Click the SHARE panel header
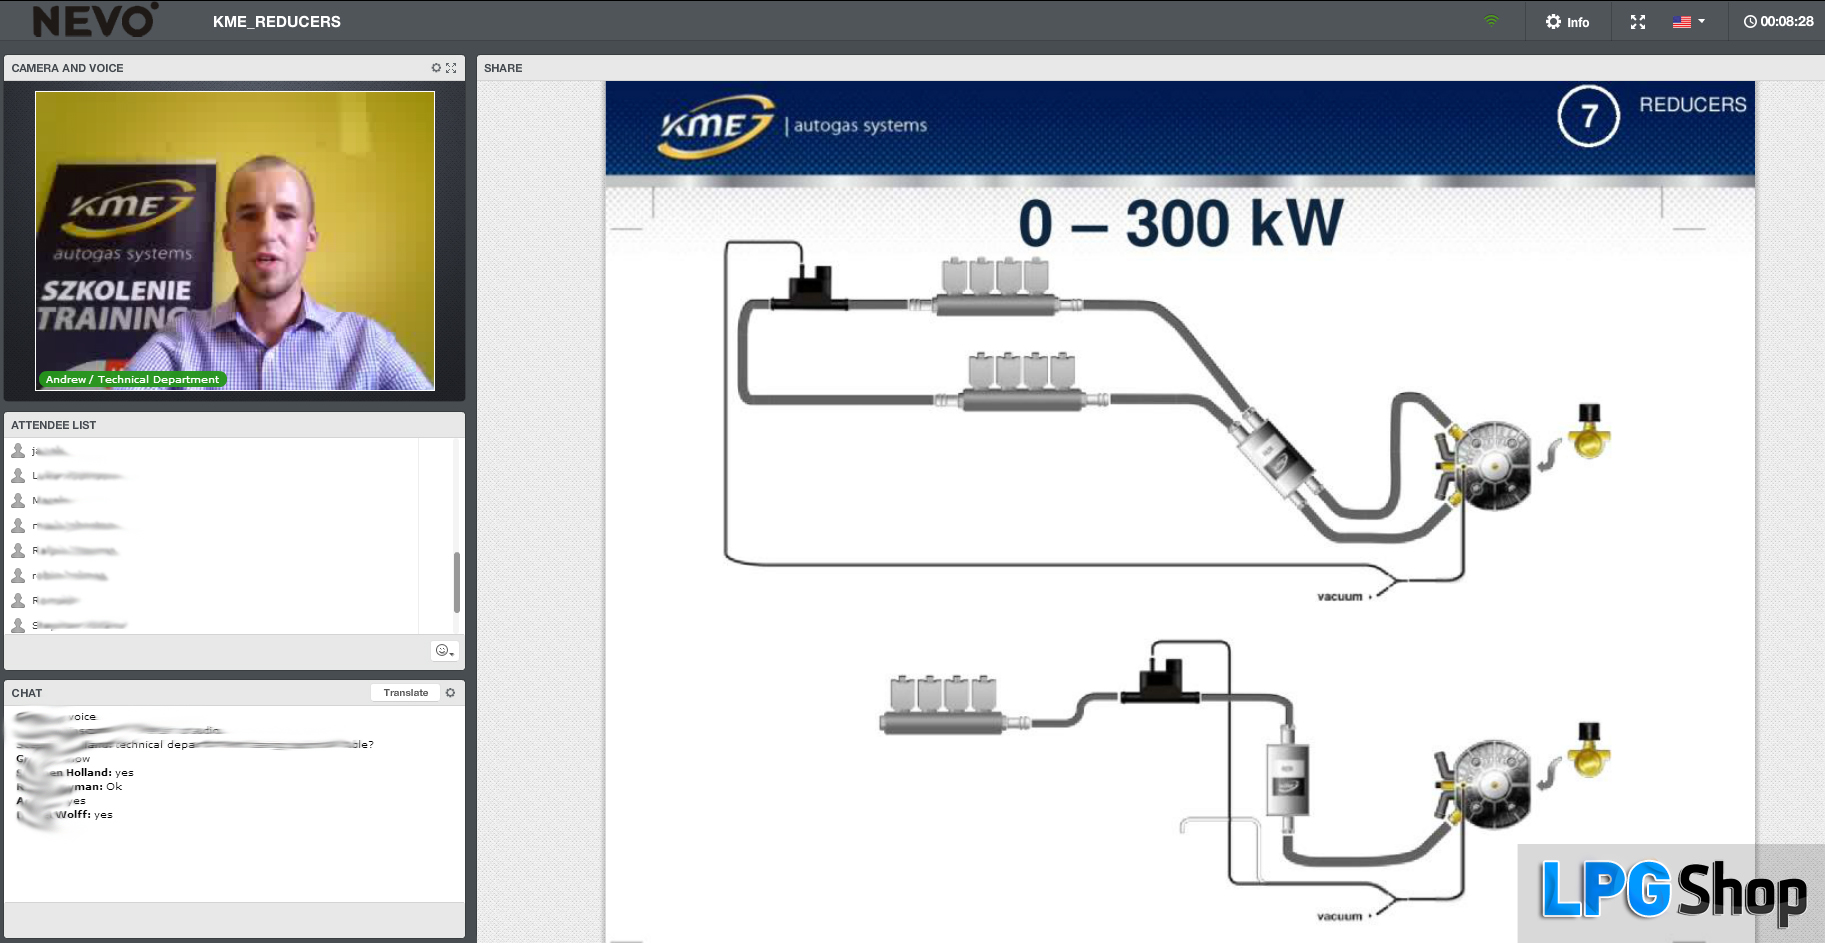The height and width of the screenshot is (943, 1825). 503,68
